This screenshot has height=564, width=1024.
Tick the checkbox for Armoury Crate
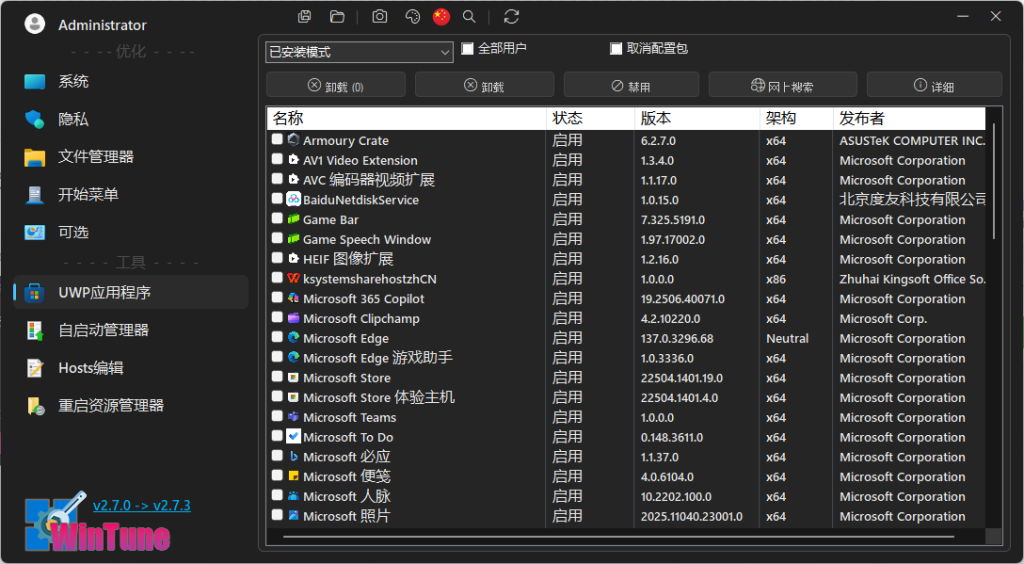277,140
